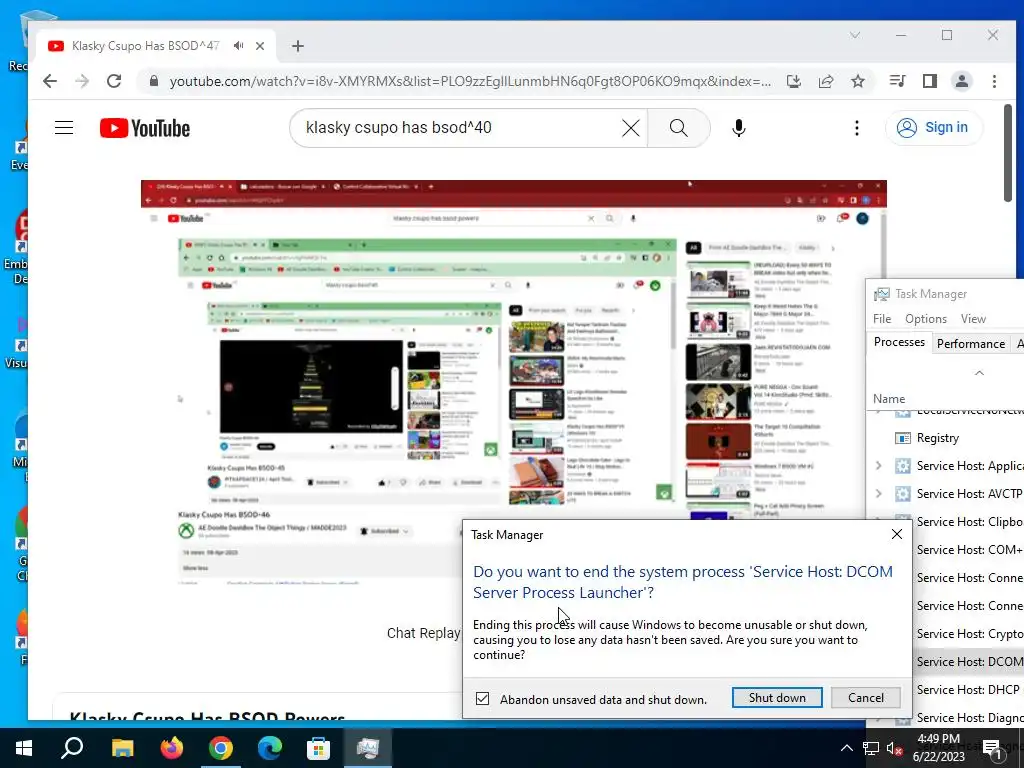Open the notifications action center
Image resolution: width=1024 pixels, height=768 pixels.
click(993, 748)
